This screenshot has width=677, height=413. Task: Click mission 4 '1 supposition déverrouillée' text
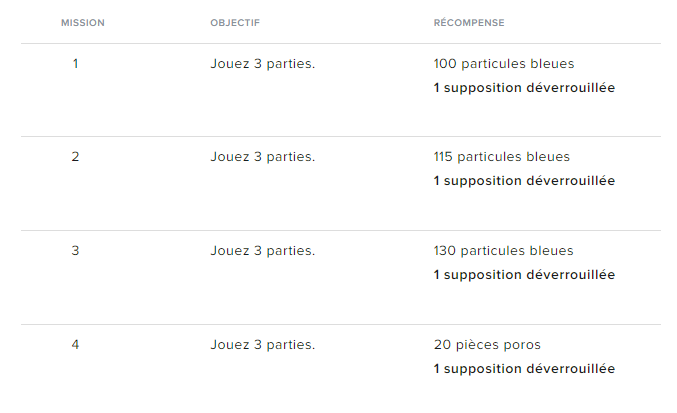coord(524,369)
